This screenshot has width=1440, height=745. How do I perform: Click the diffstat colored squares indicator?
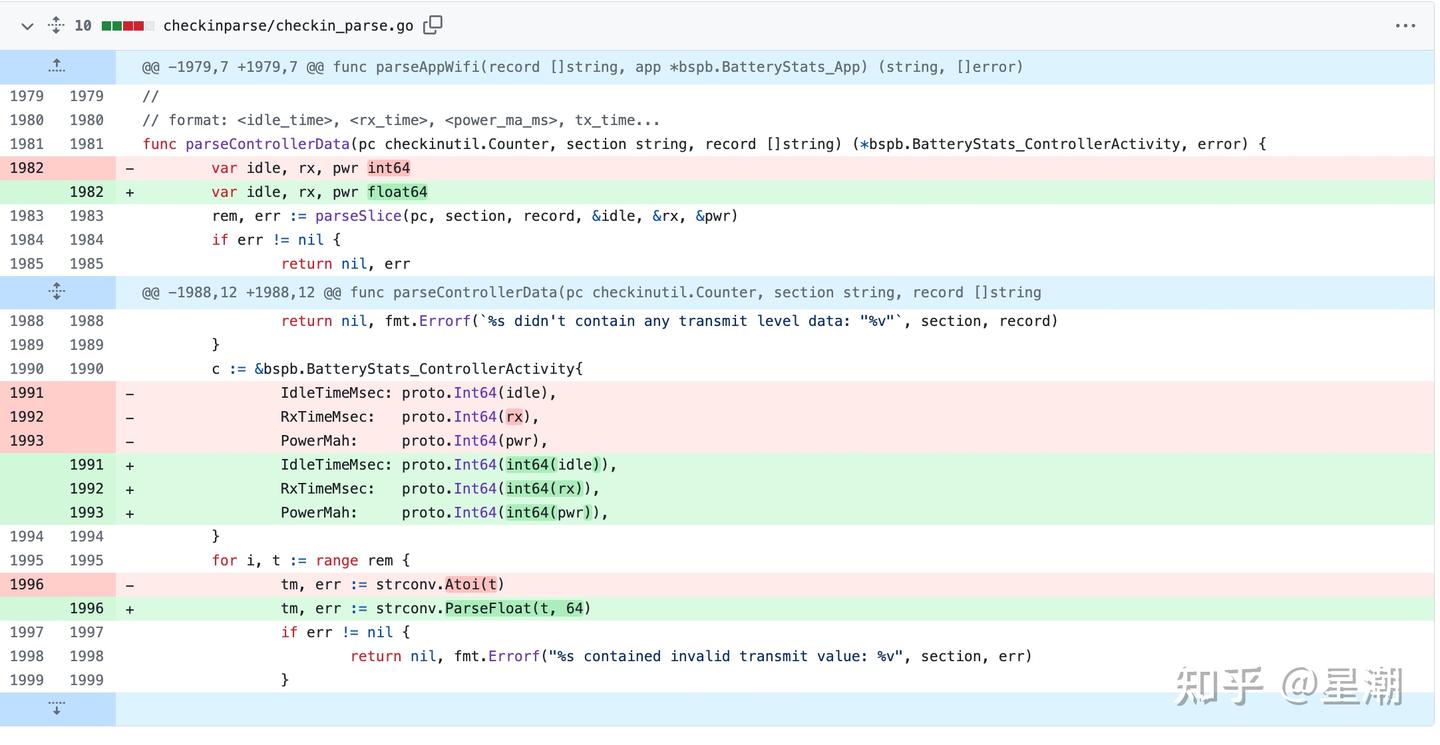[x=128, y=26]
